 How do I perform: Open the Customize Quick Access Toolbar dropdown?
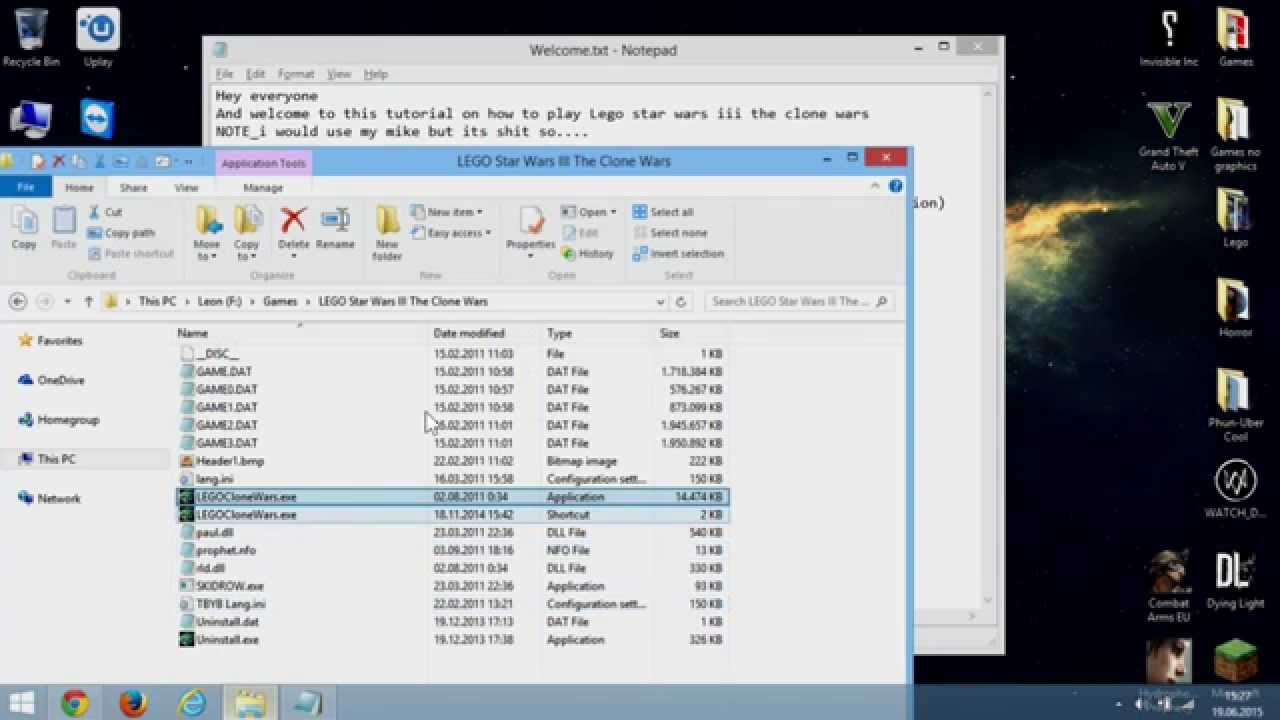(187, 161)
